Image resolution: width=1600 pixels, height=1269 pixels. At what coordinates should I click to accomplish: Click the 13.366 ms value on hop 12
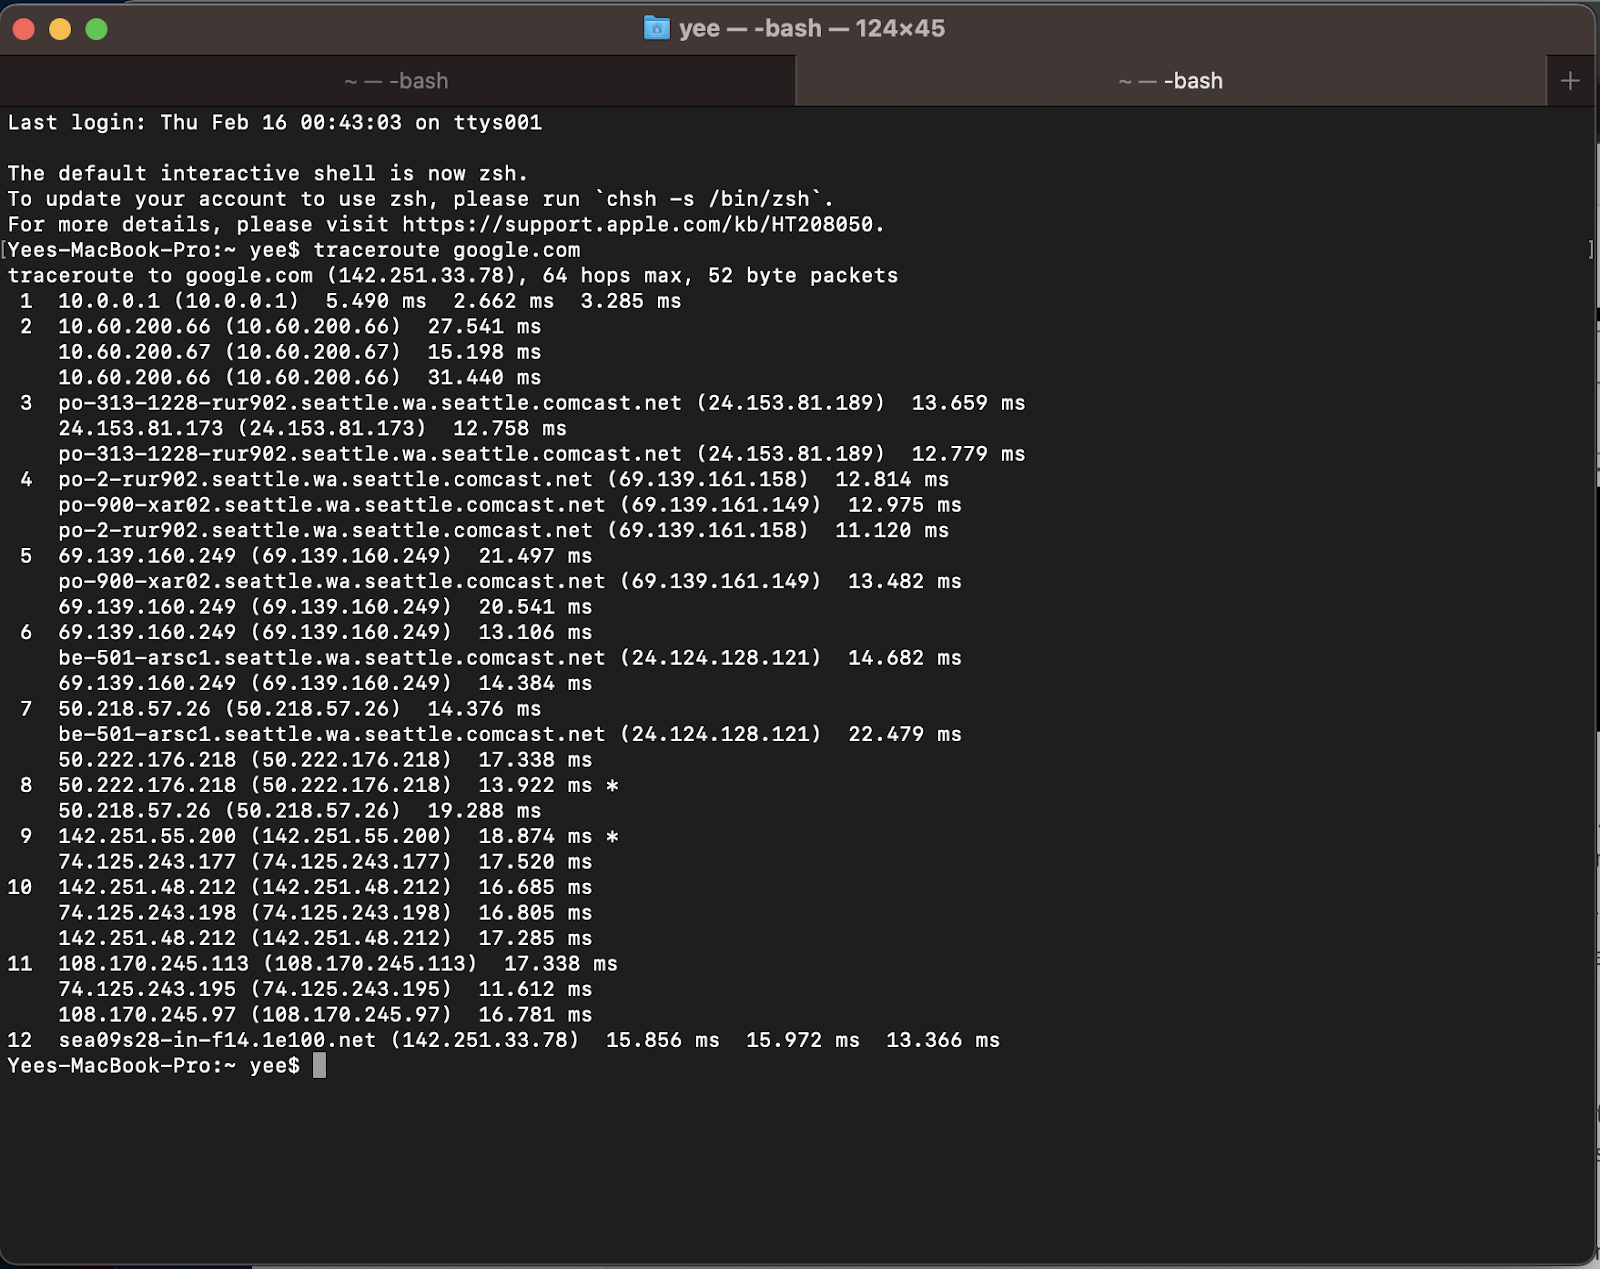[943, 1041]
